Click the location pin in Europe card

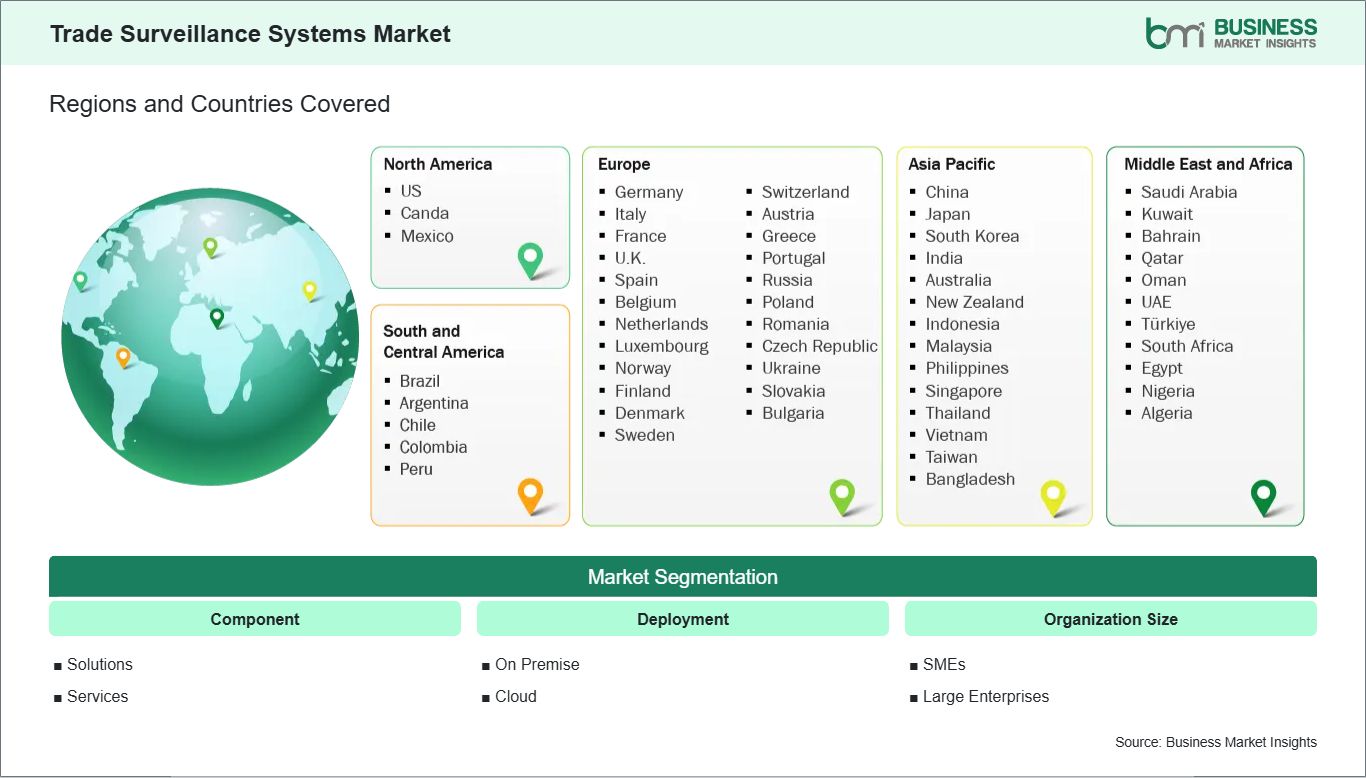click(x=842, y=495)
